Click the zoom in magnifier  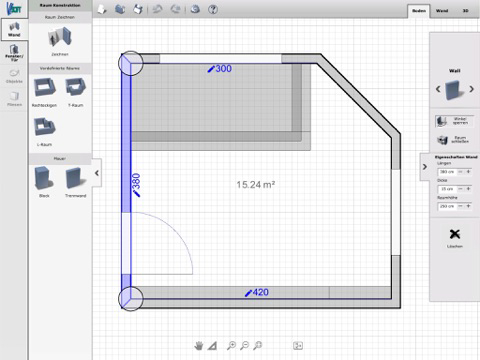pos(231,346)
